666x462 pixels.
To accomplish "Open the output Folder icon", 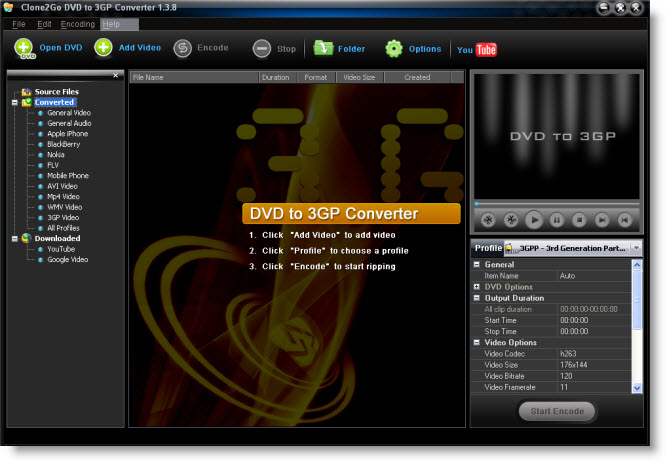I will tap(324, 48).
